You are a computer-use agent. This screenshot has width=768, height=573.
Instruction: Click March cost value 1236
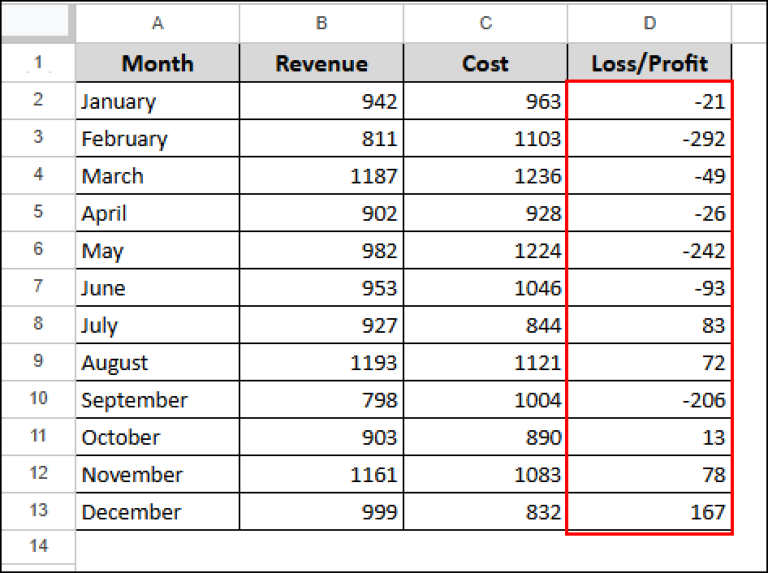coord(485,176)
